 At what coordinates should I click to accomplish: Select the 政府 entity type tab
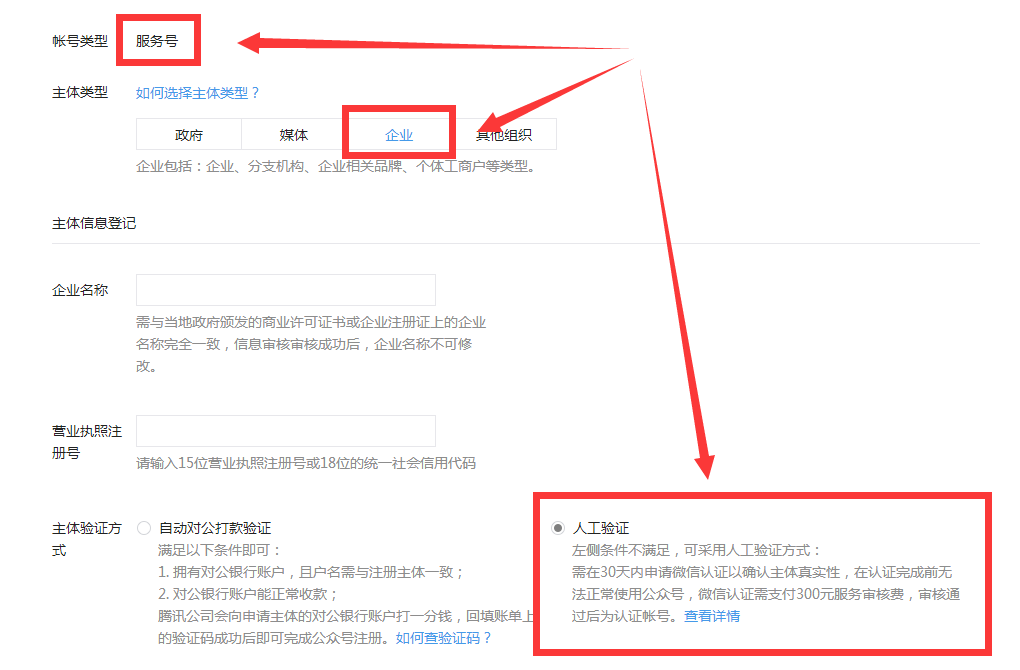[189, 135]
